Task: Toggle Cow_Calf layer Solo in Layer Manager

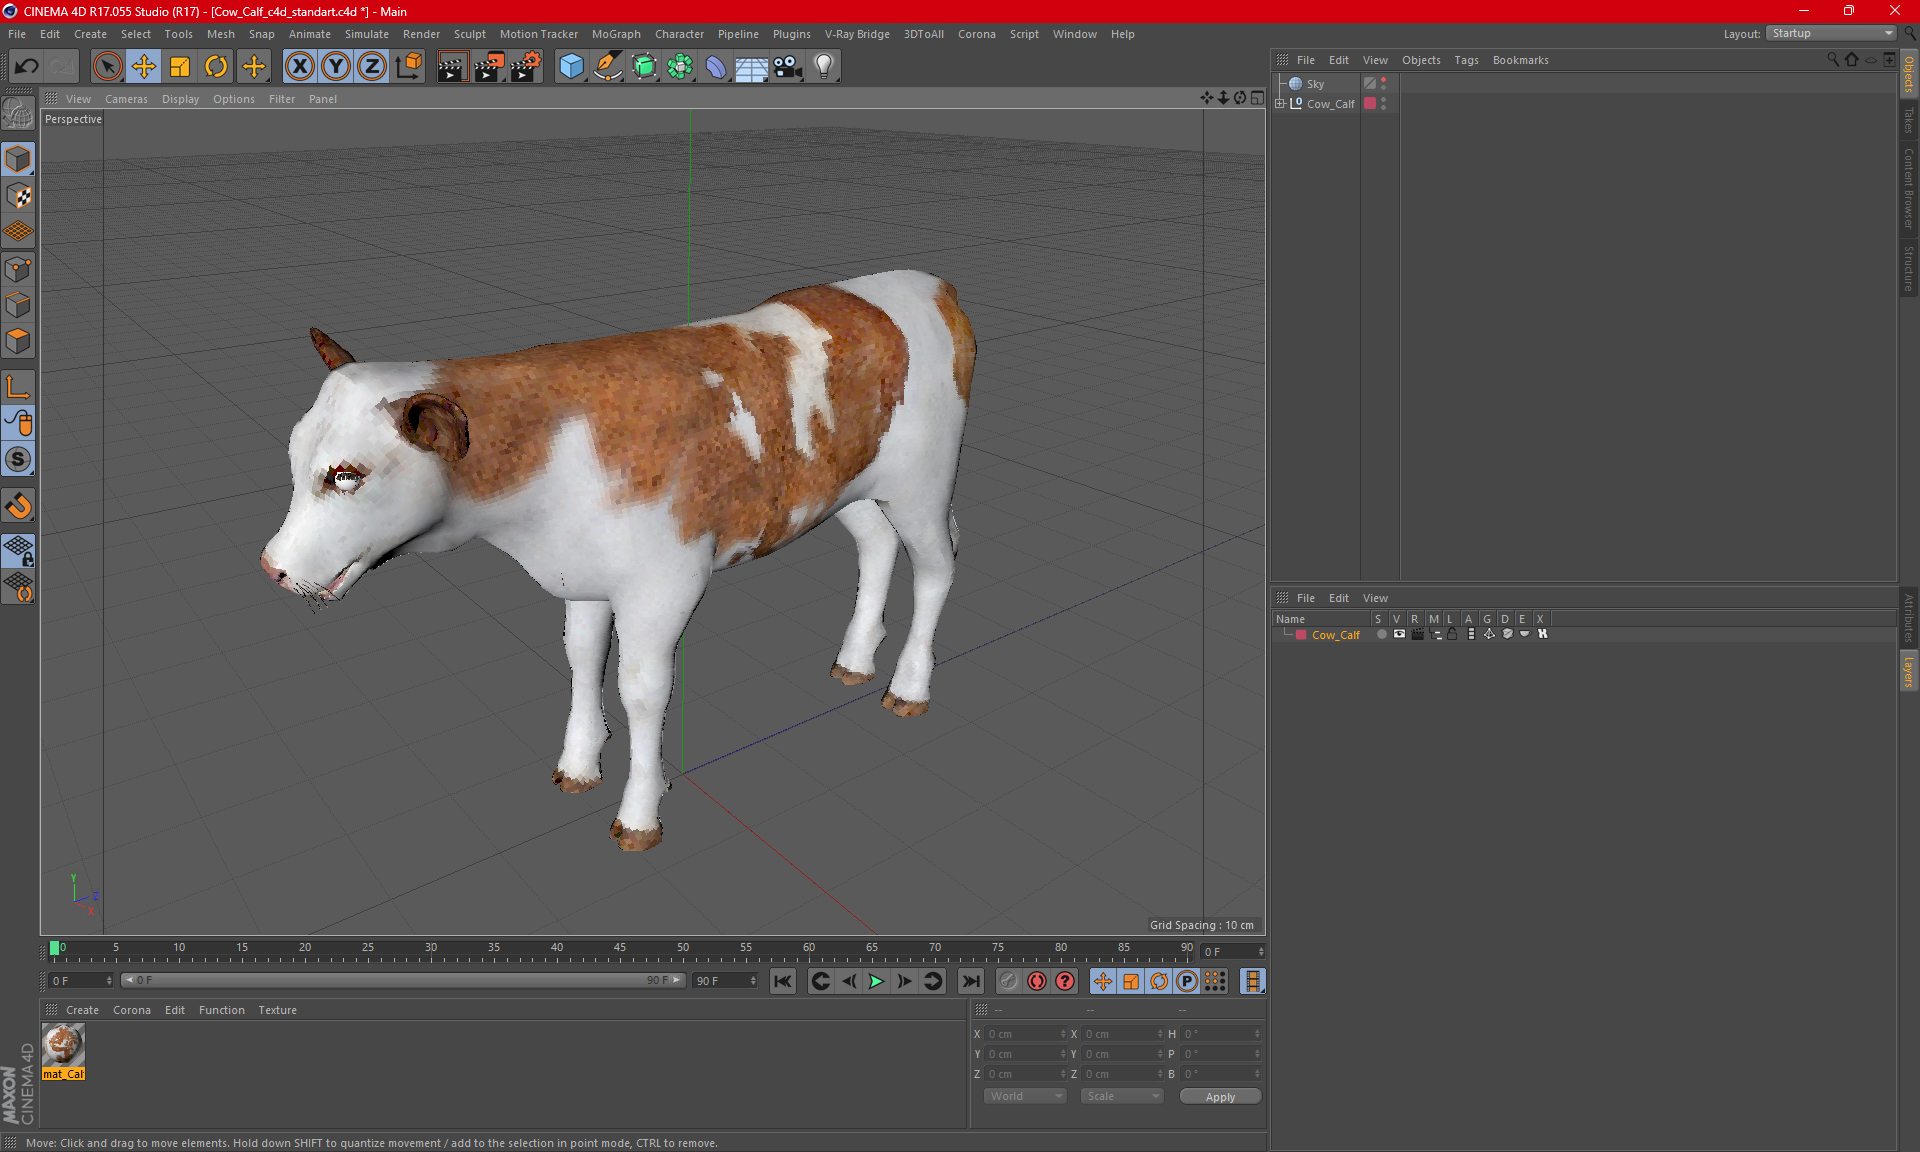Action: 1381,634
